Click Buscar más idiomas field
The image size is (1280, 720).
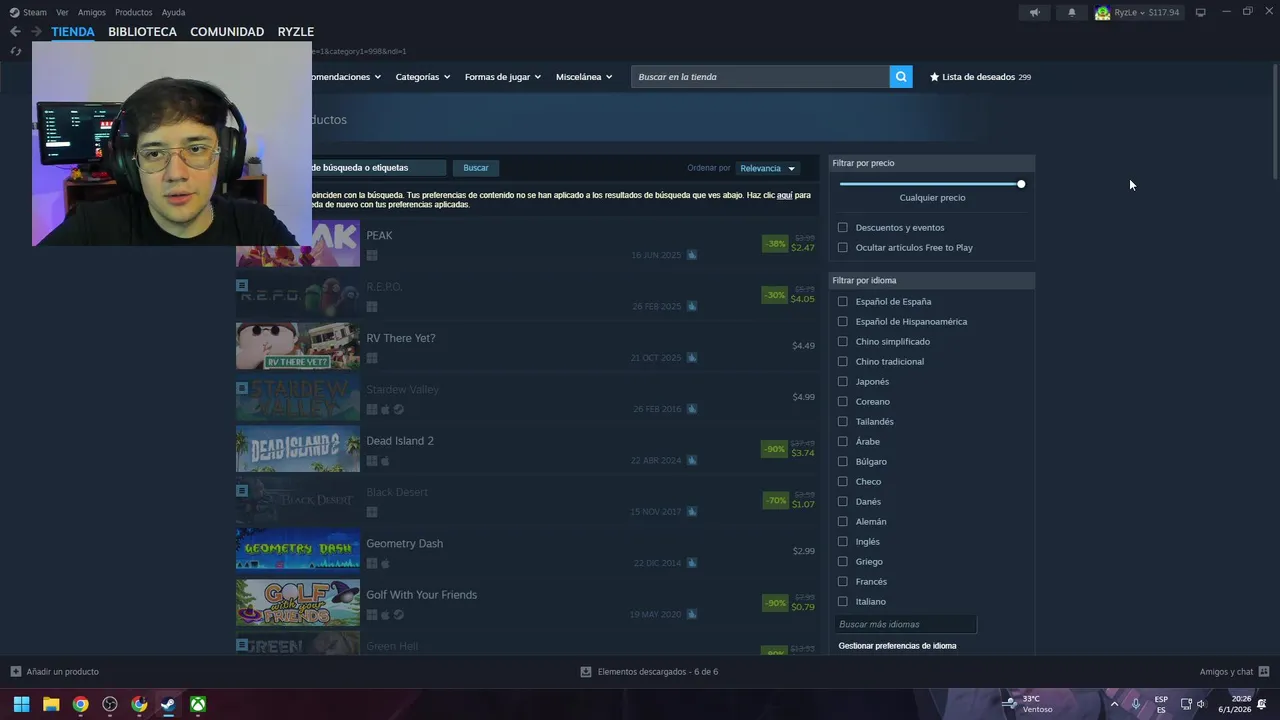pyautogui.click(x=906, y=624)
